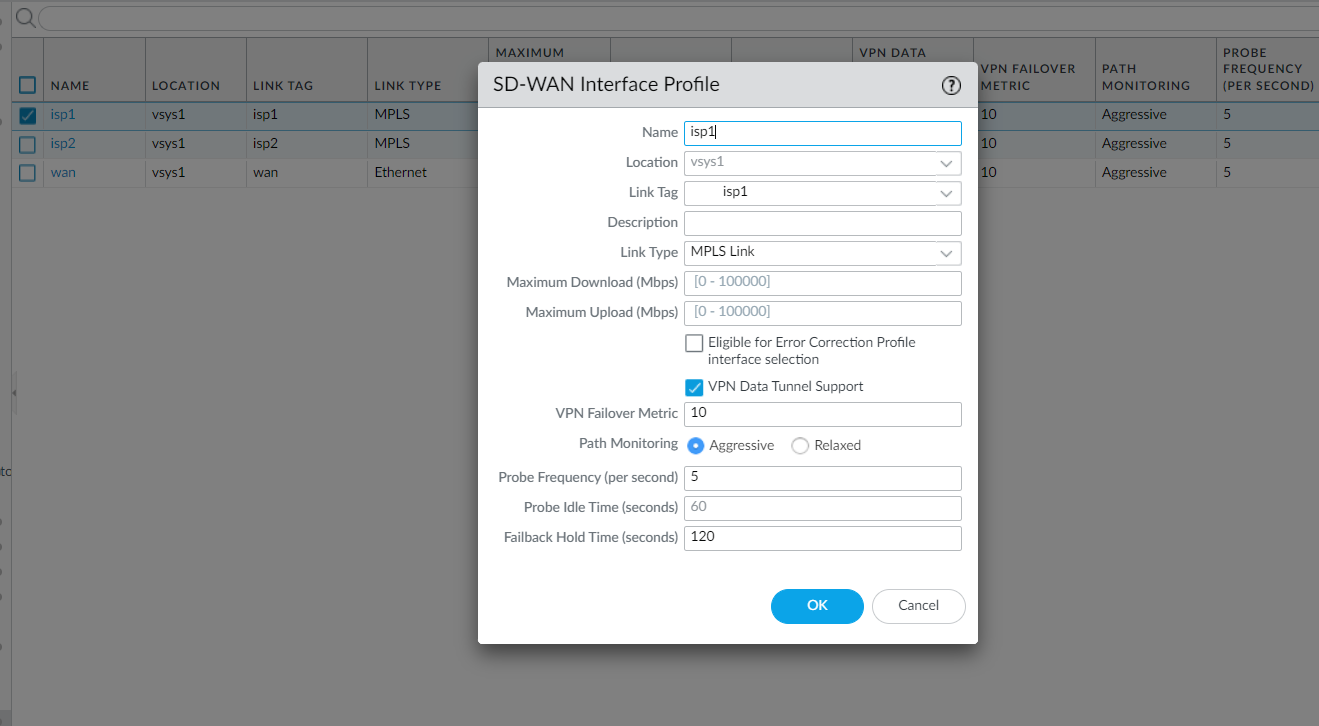Uncheck the isp1 row checkbox
The image size is (1319, 726).
click(x=27, y=114)
